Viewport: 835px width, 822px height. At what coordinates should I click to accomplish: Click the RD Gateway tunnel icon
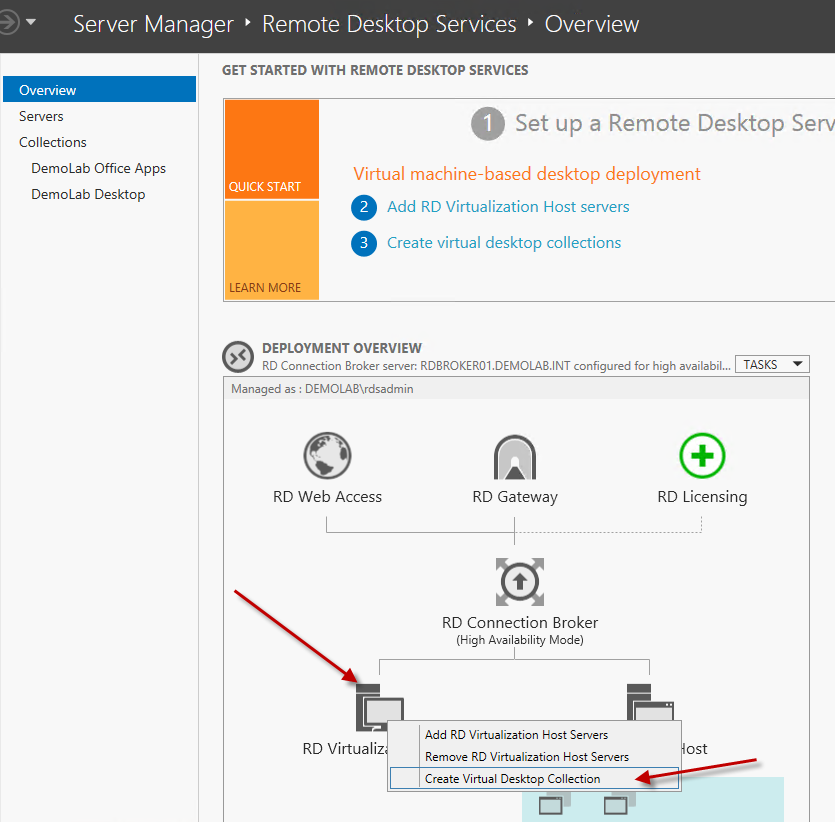pos(515,458)
